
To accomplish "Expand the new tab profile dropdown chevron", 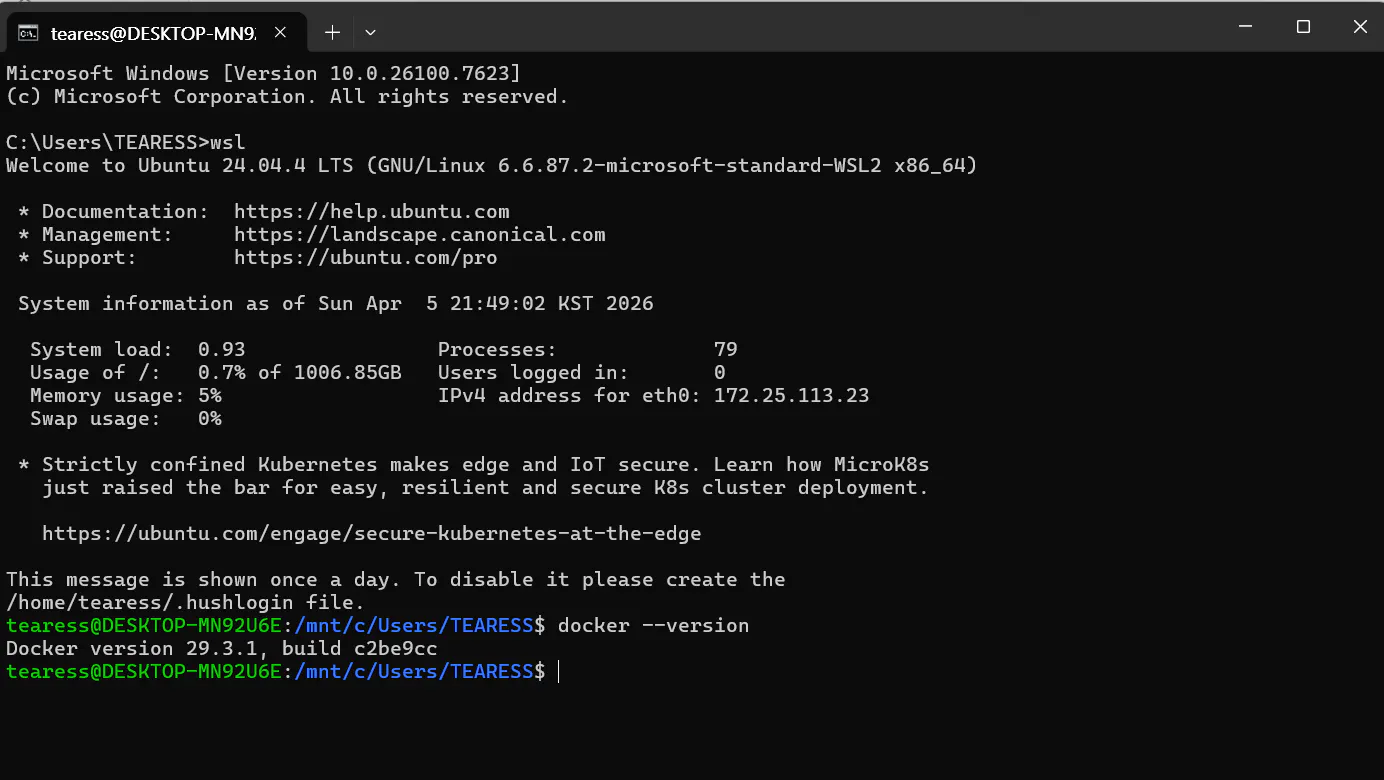I will coord(370,32).
